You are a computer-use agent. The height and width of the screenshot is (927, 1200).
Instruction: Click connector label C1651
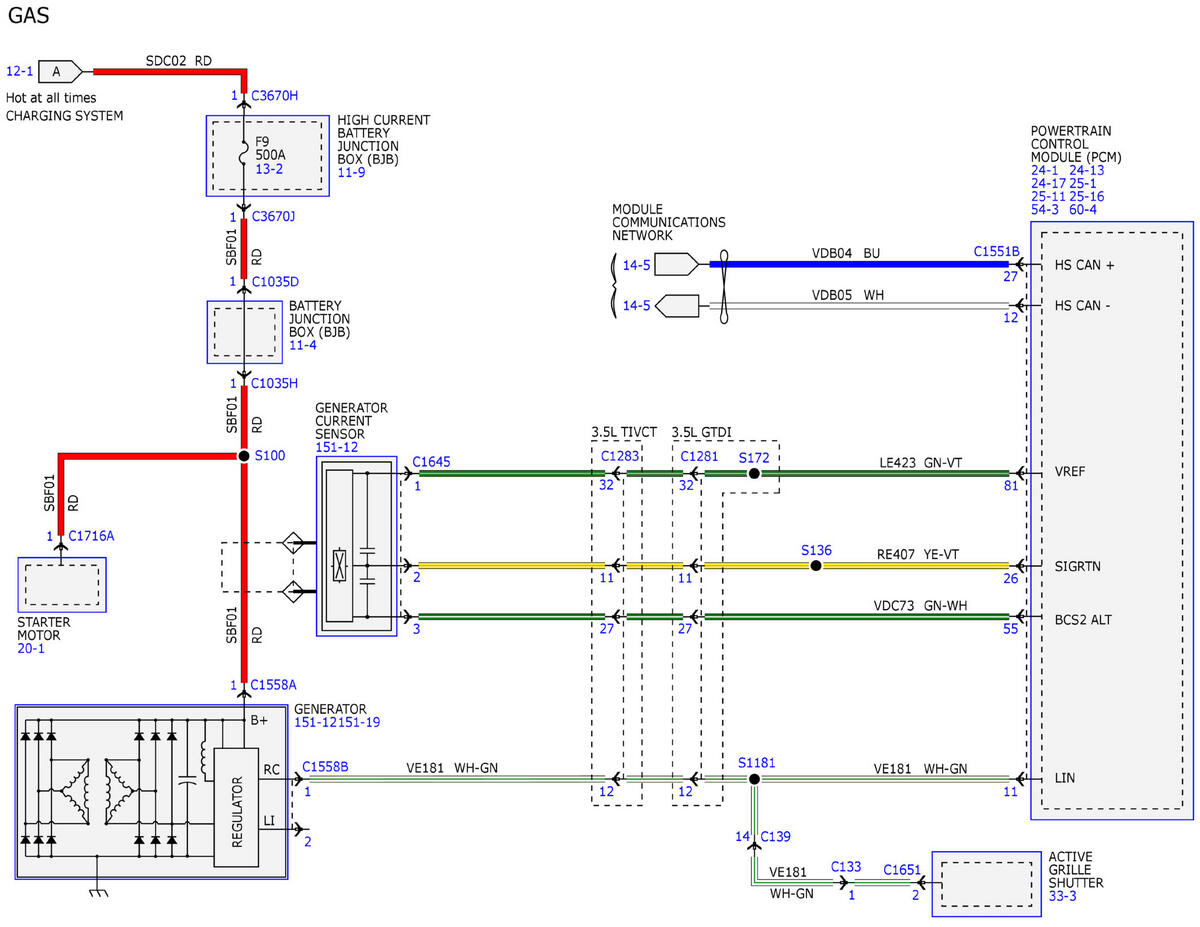(903, 868)
